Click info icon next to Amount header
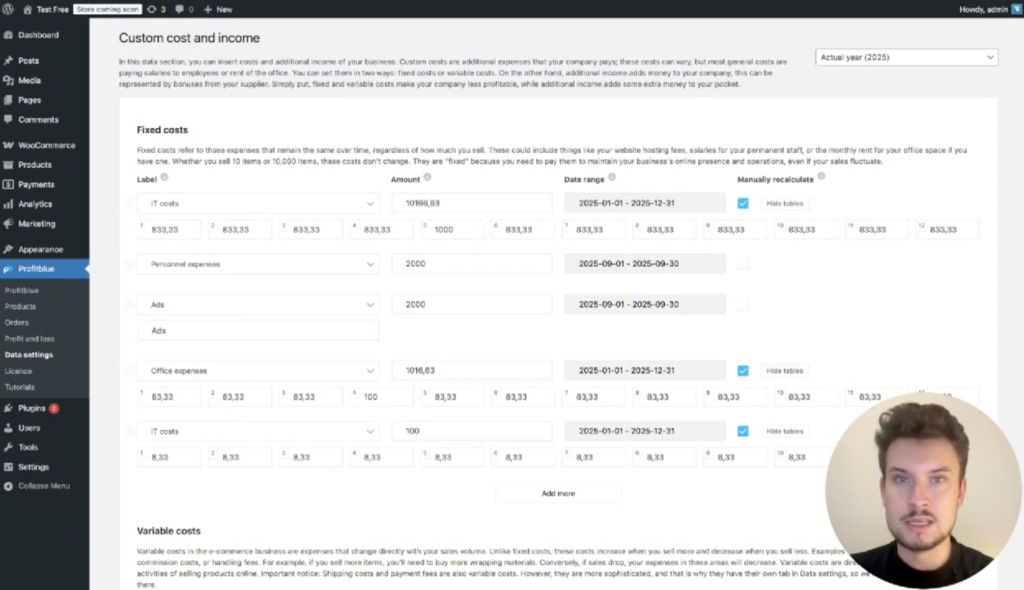This screenshot has width=1024, height=590. (x=427, y=178)
